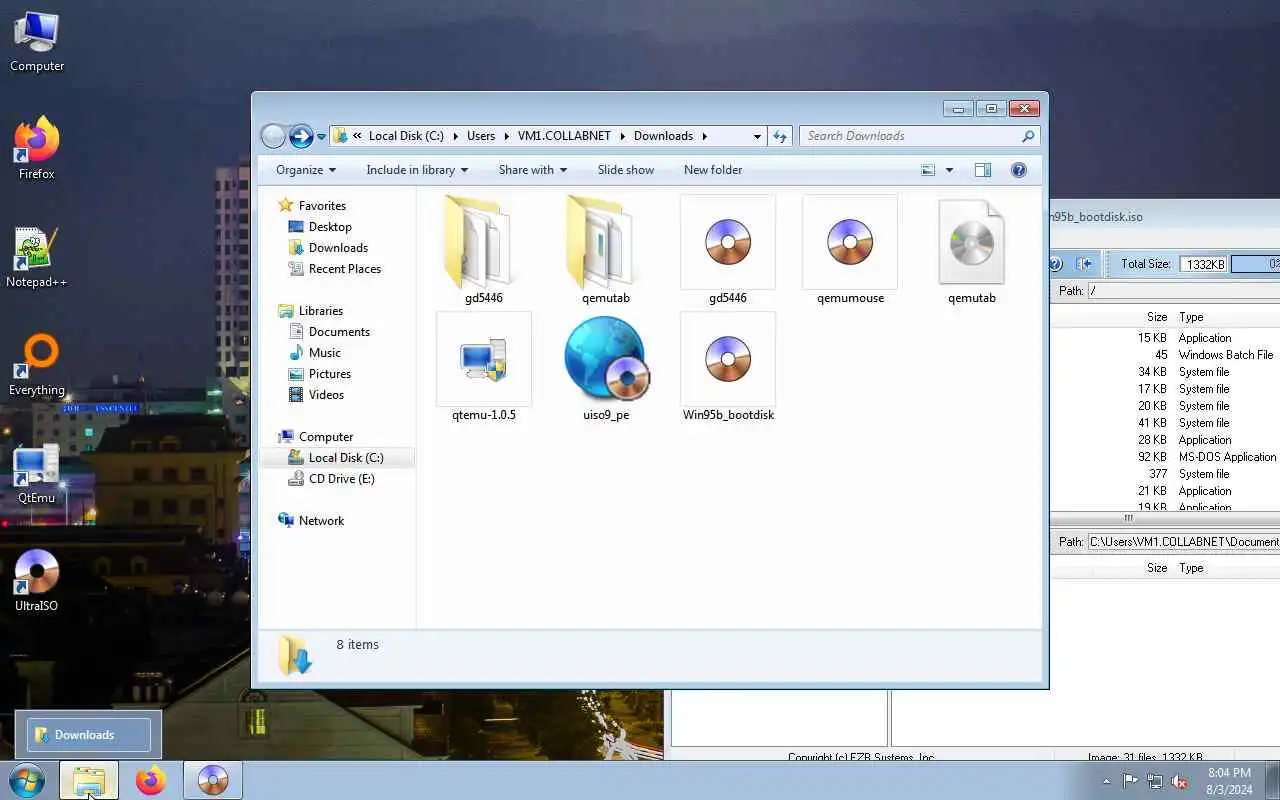Select the Win95b_bootdisk image file
1280x800 pixels.
(x=728, y=367)
